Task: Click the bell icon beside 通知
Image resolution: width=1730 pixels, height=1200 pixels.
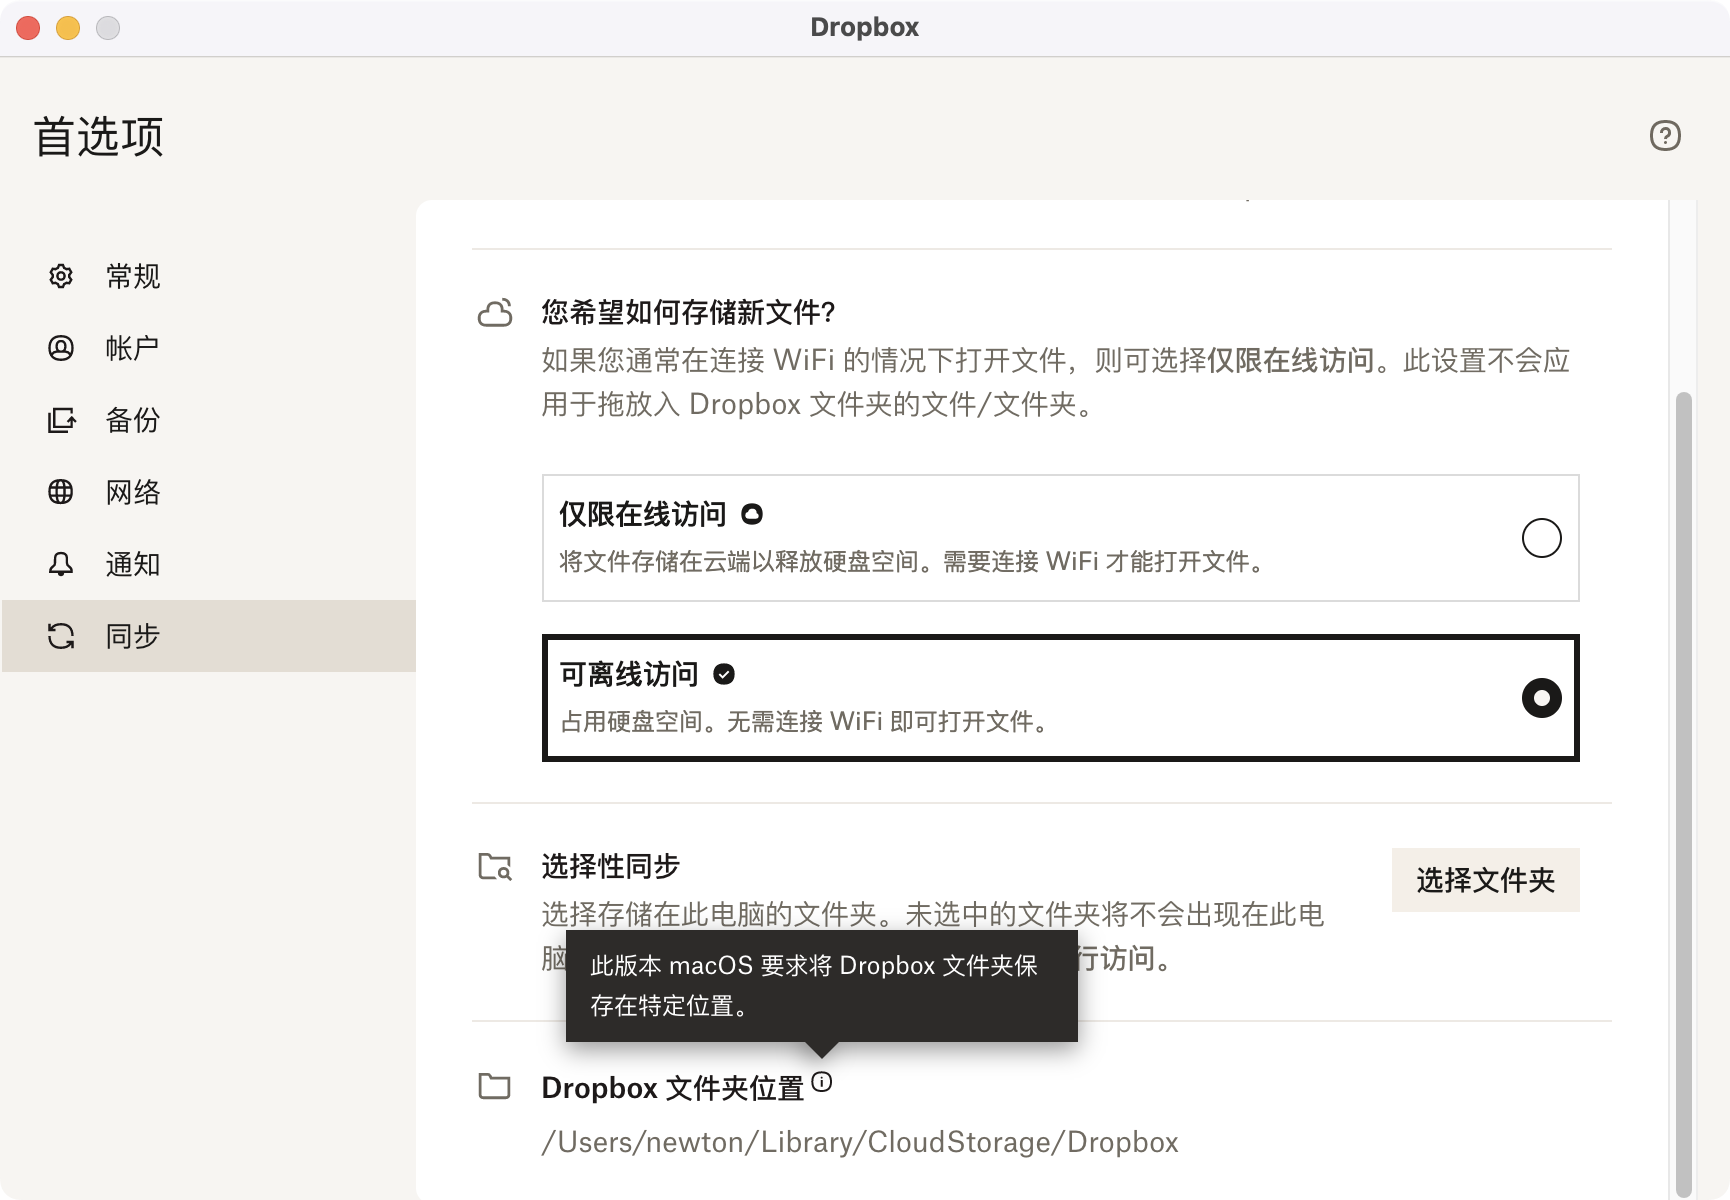Action: point(61,564)
